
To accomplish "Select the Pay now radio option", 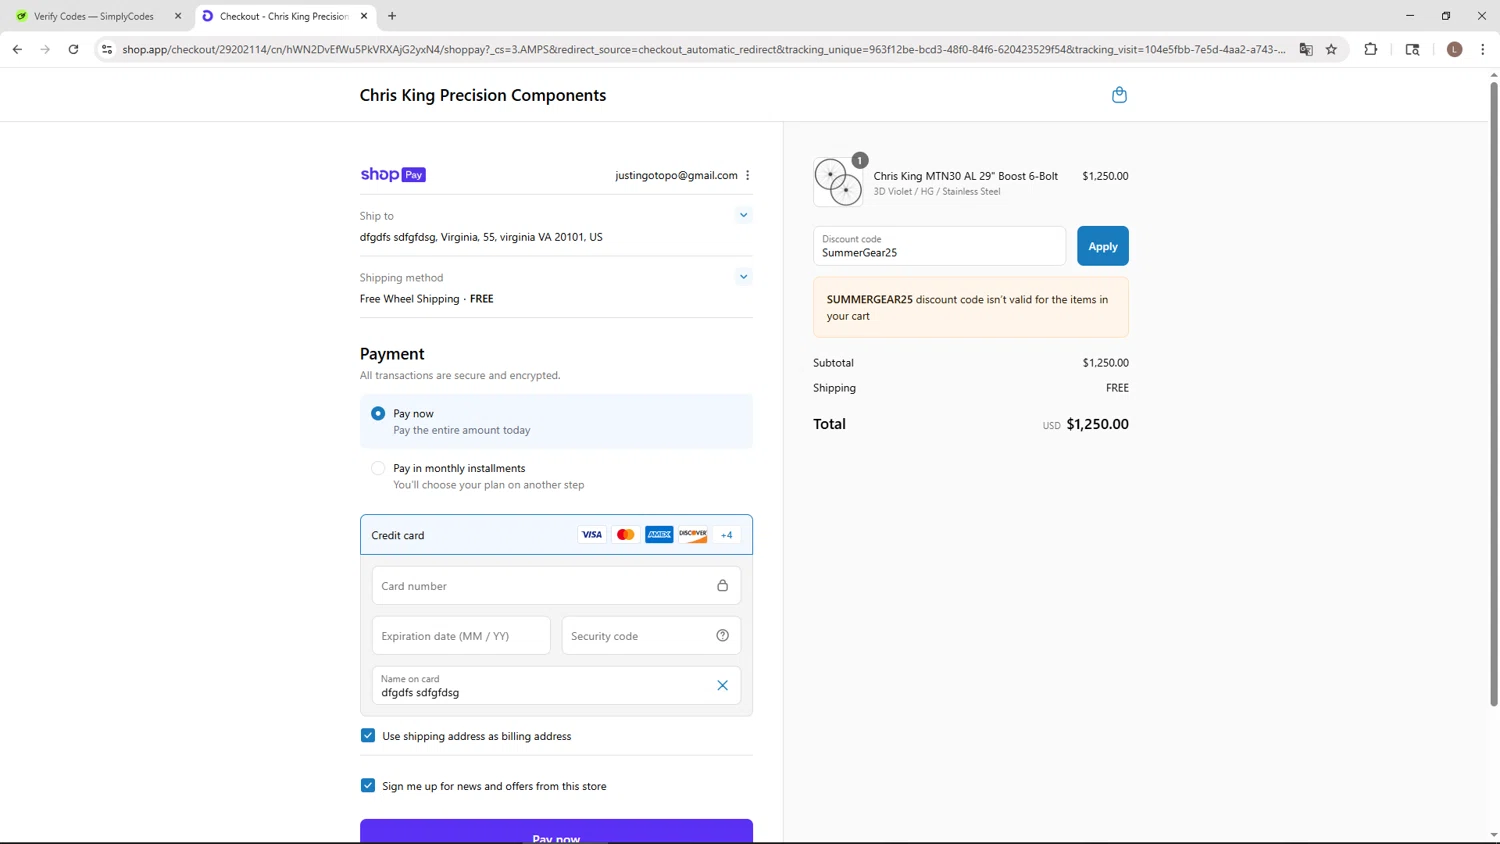I will [378, 414].
